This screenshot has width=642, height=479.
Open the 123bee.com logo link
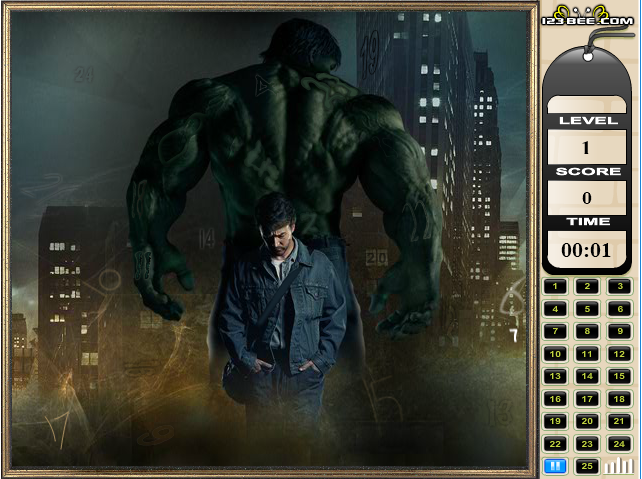click(x=588, y=17)
